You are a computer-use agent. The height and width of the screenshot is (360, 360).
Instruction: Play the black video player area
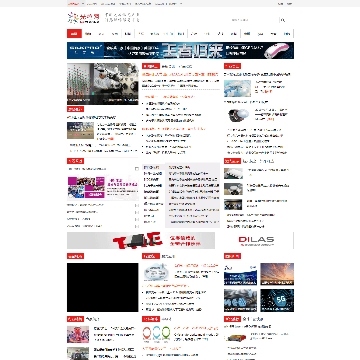coord(103,287)
